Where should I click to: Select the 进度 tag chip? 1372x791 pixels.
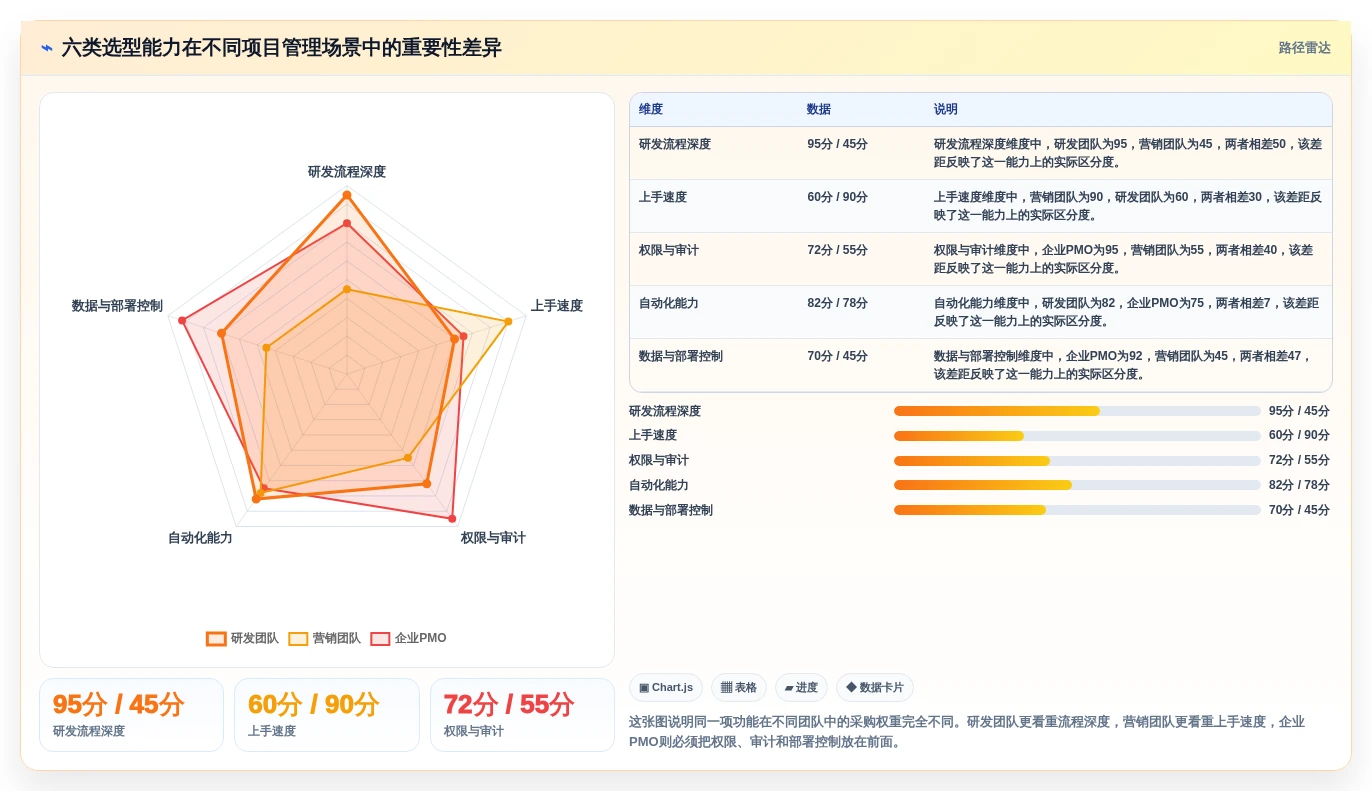(801, 688)
